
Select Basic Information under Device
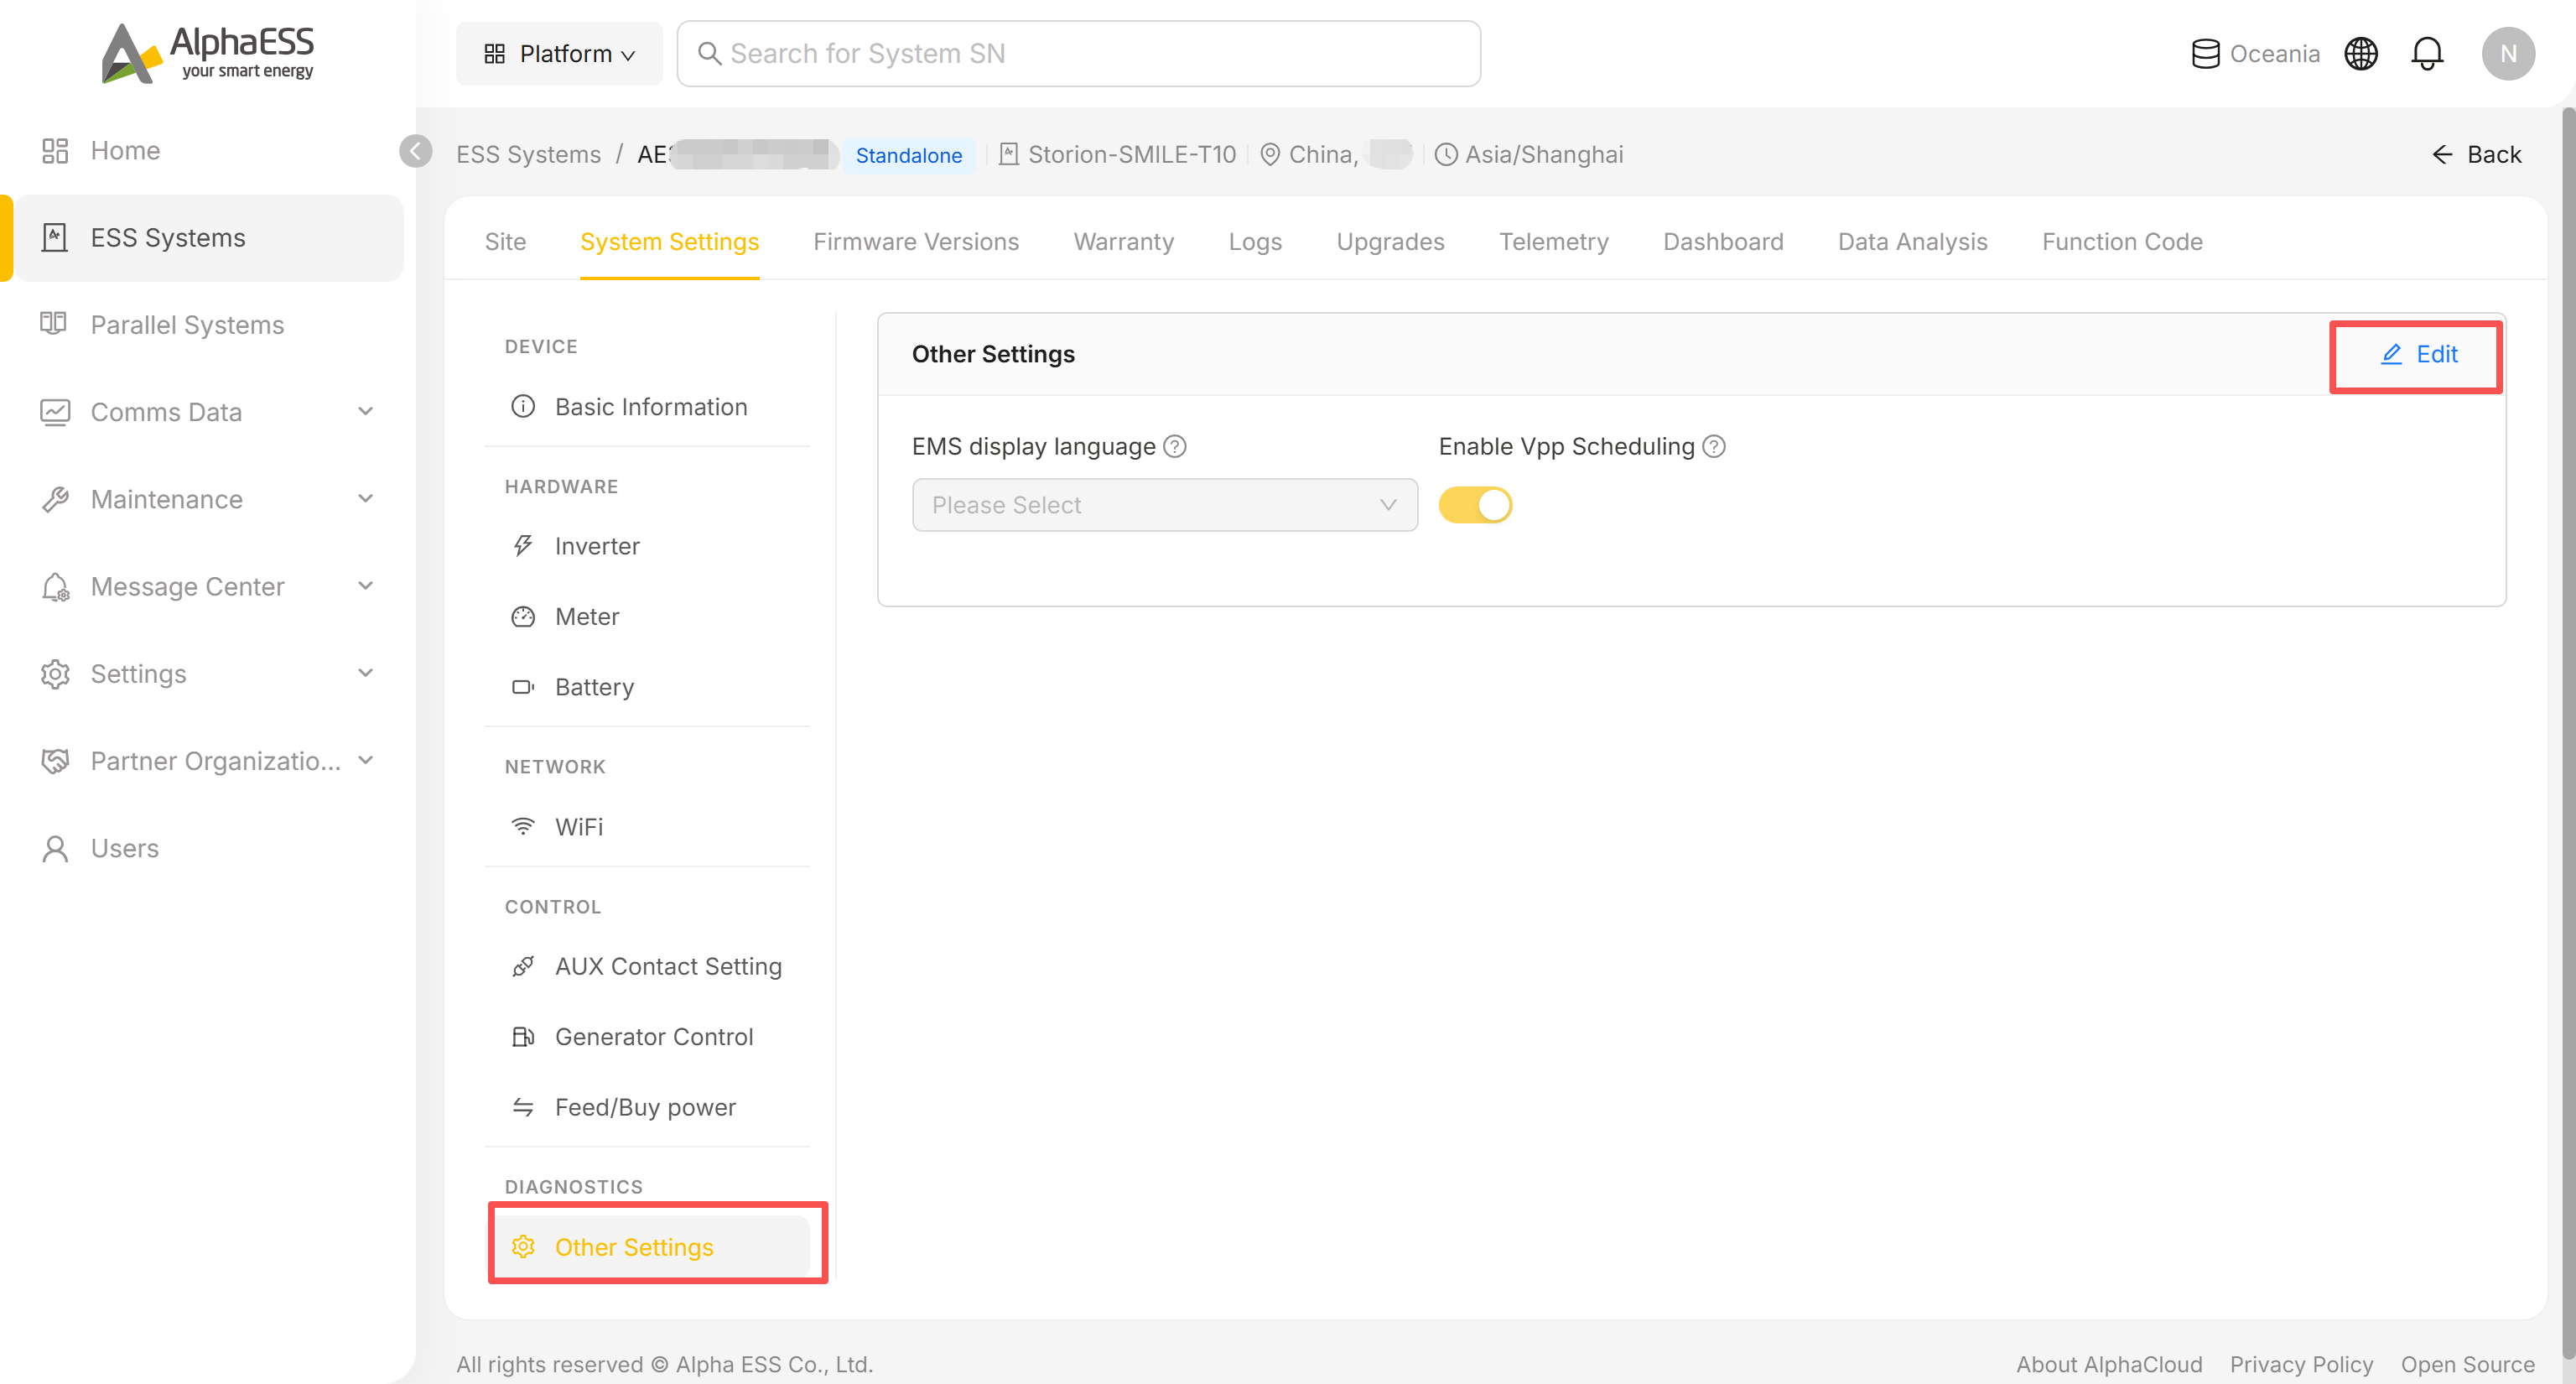[x=647, y=407]
